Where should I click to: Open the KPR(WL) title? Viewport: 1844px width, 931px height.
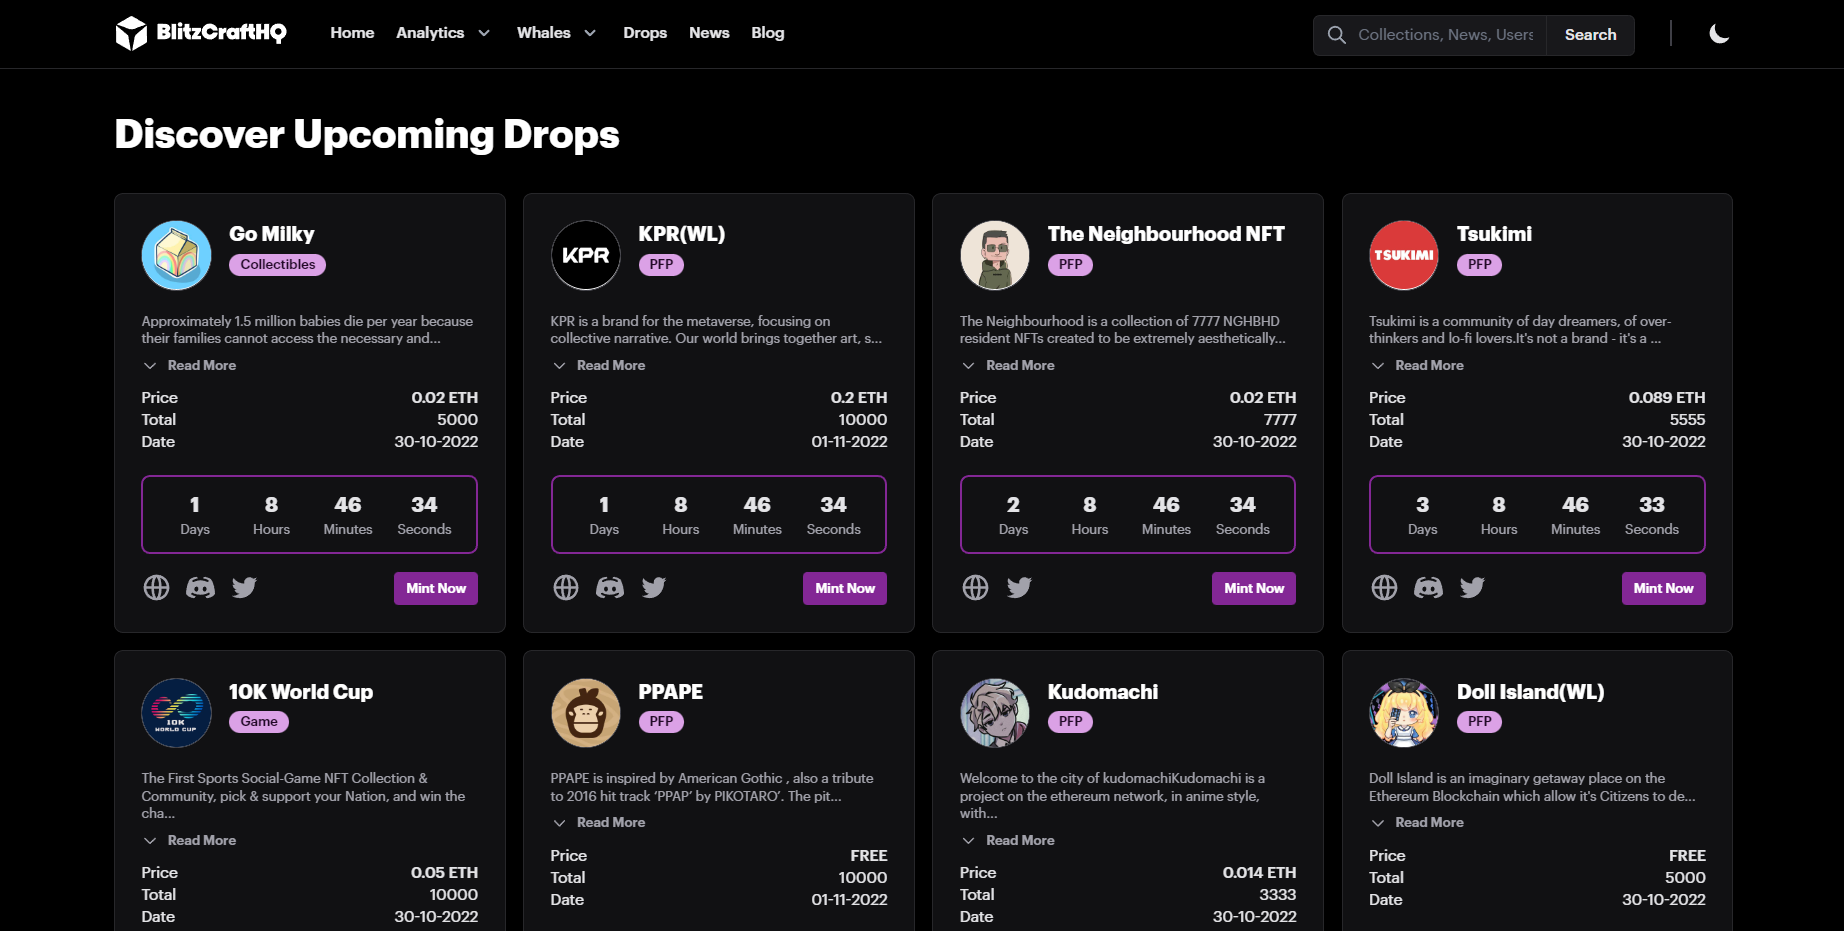682,234
